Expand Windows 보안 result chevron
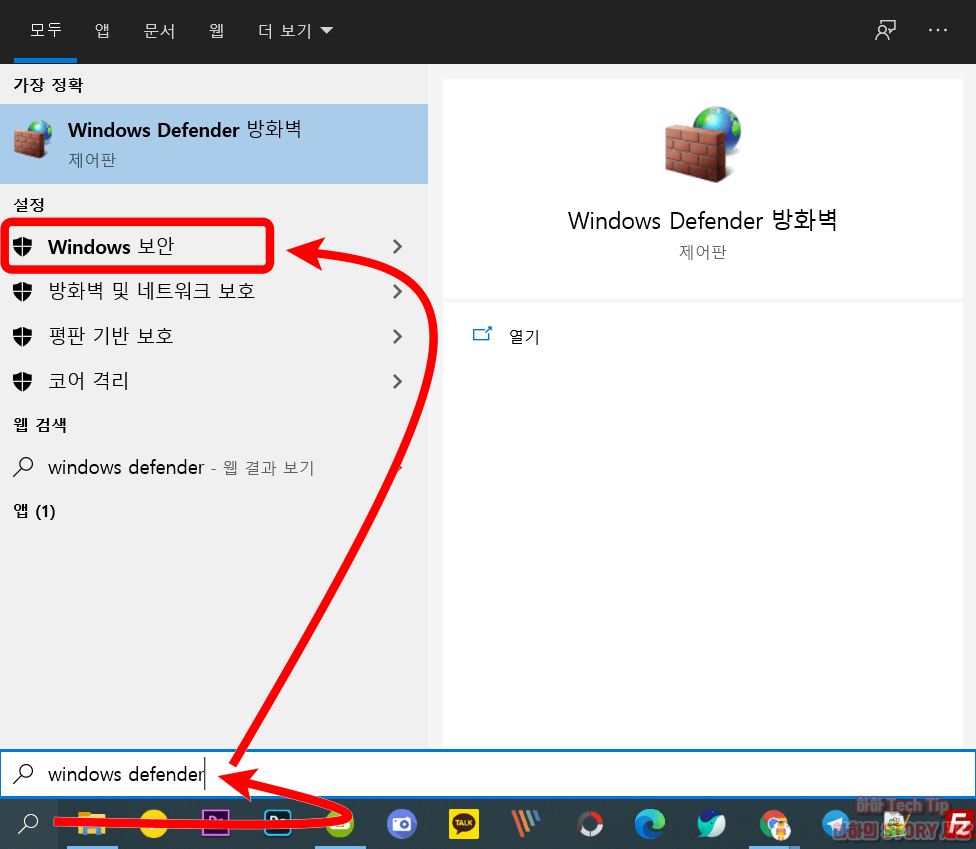The image size is (976, 849). click(x=398, y=246)
